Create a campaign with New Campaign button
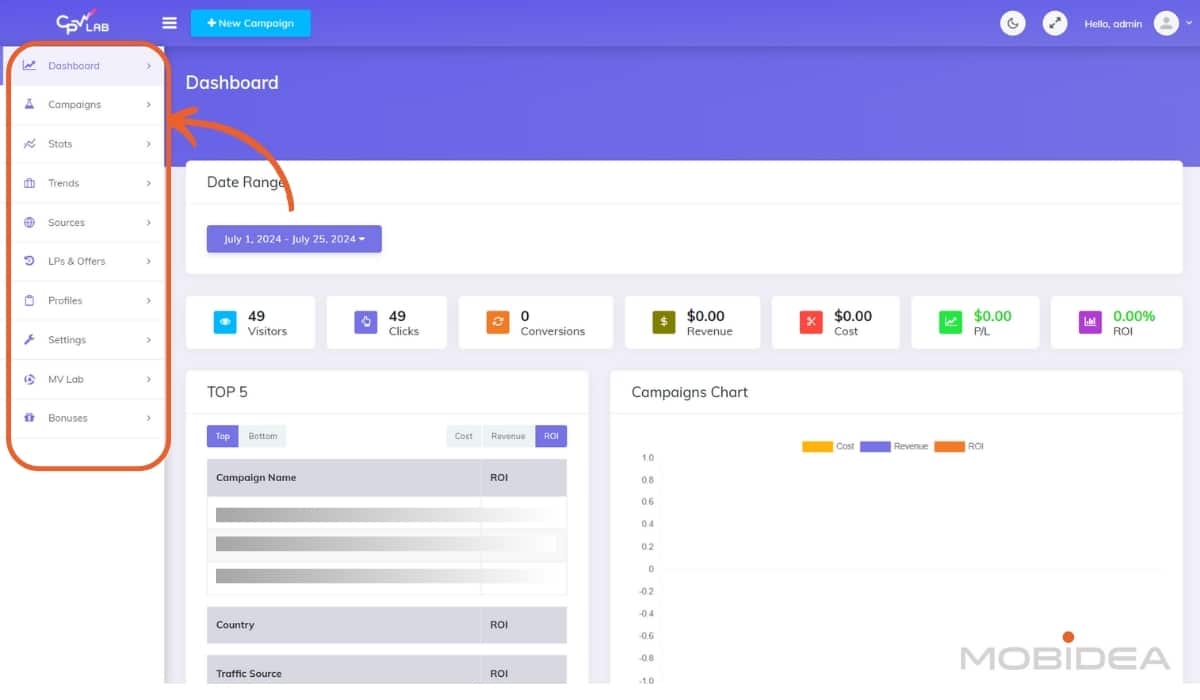 251,23
